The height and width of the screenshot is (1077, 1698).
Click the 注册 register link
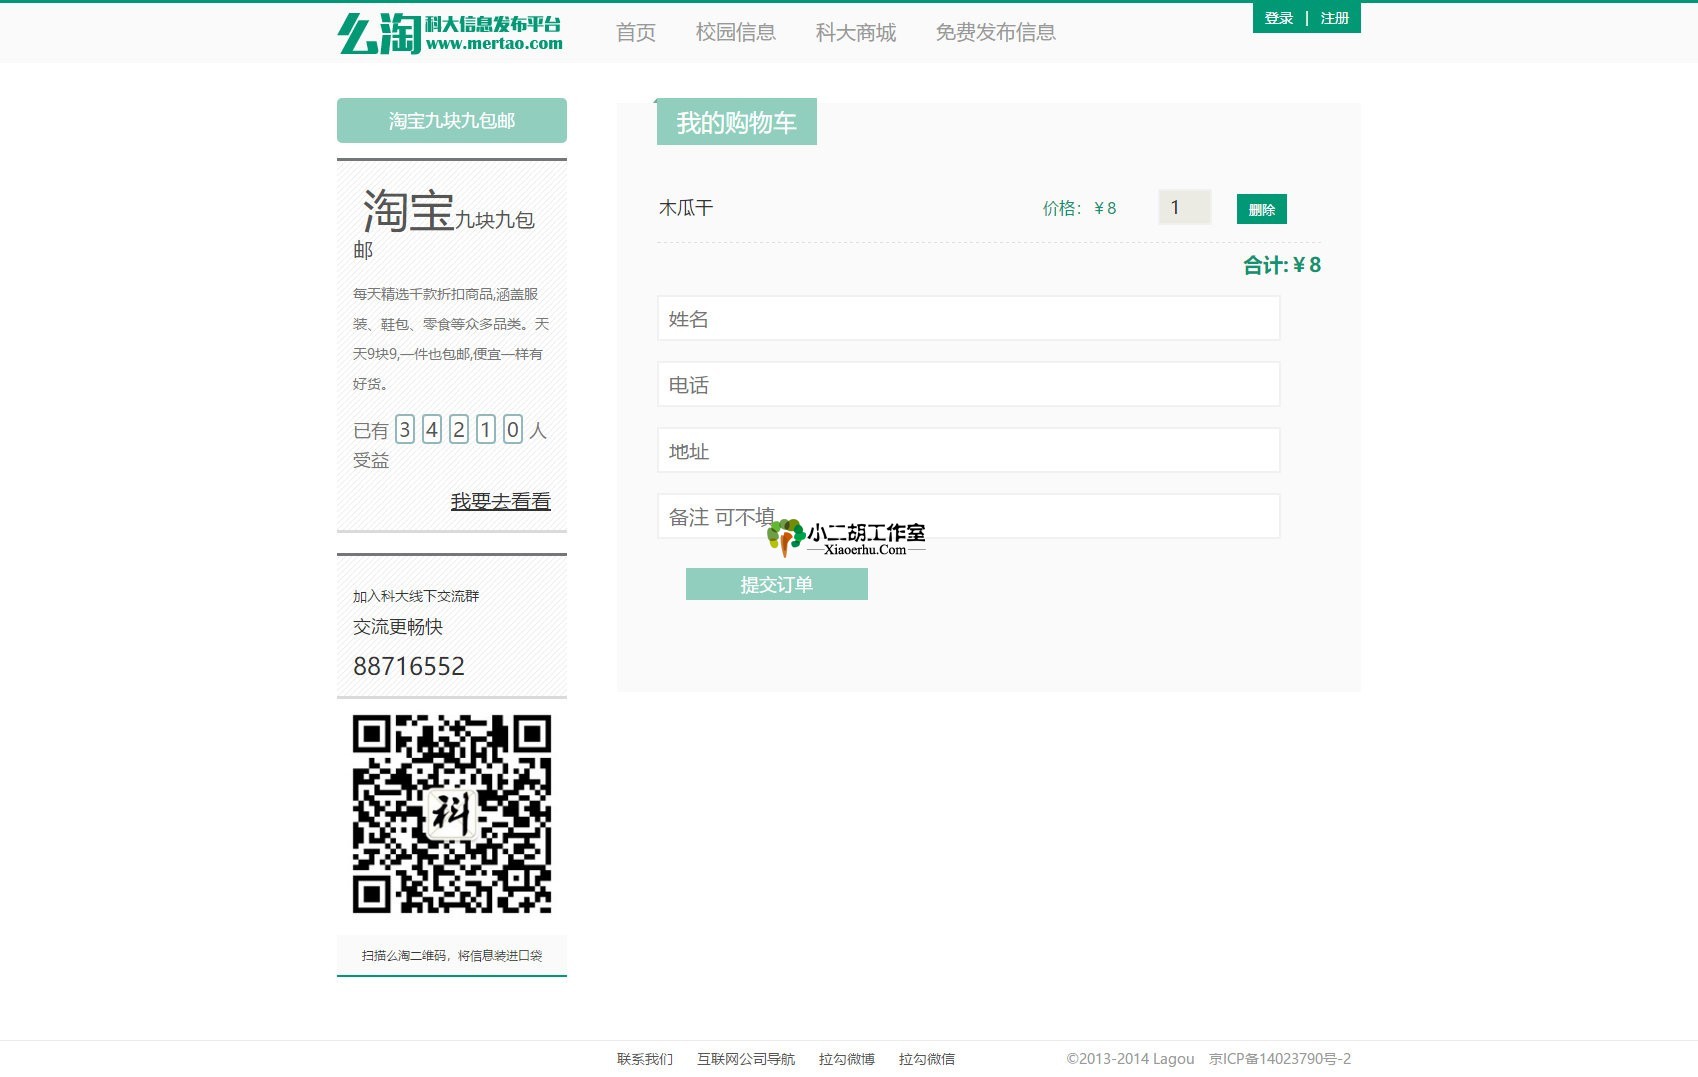1335,18
